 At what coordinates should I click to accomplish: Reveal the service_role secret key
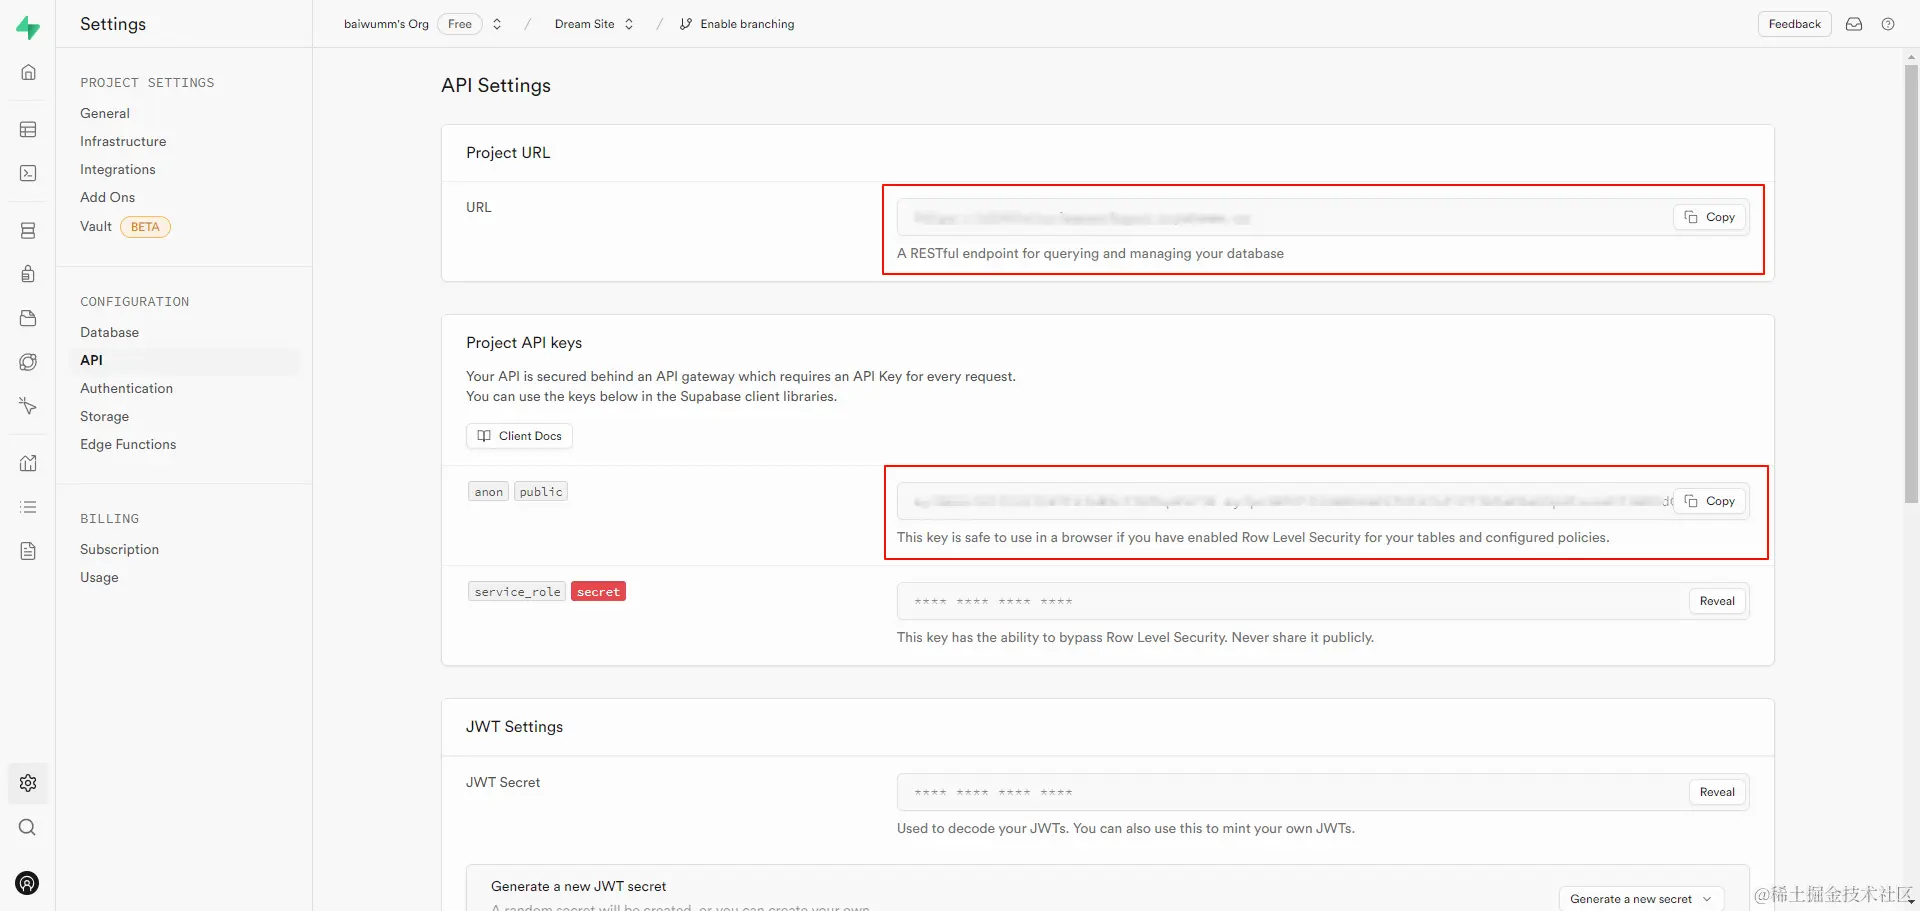pyautogui.click(x=1717, y=601)
